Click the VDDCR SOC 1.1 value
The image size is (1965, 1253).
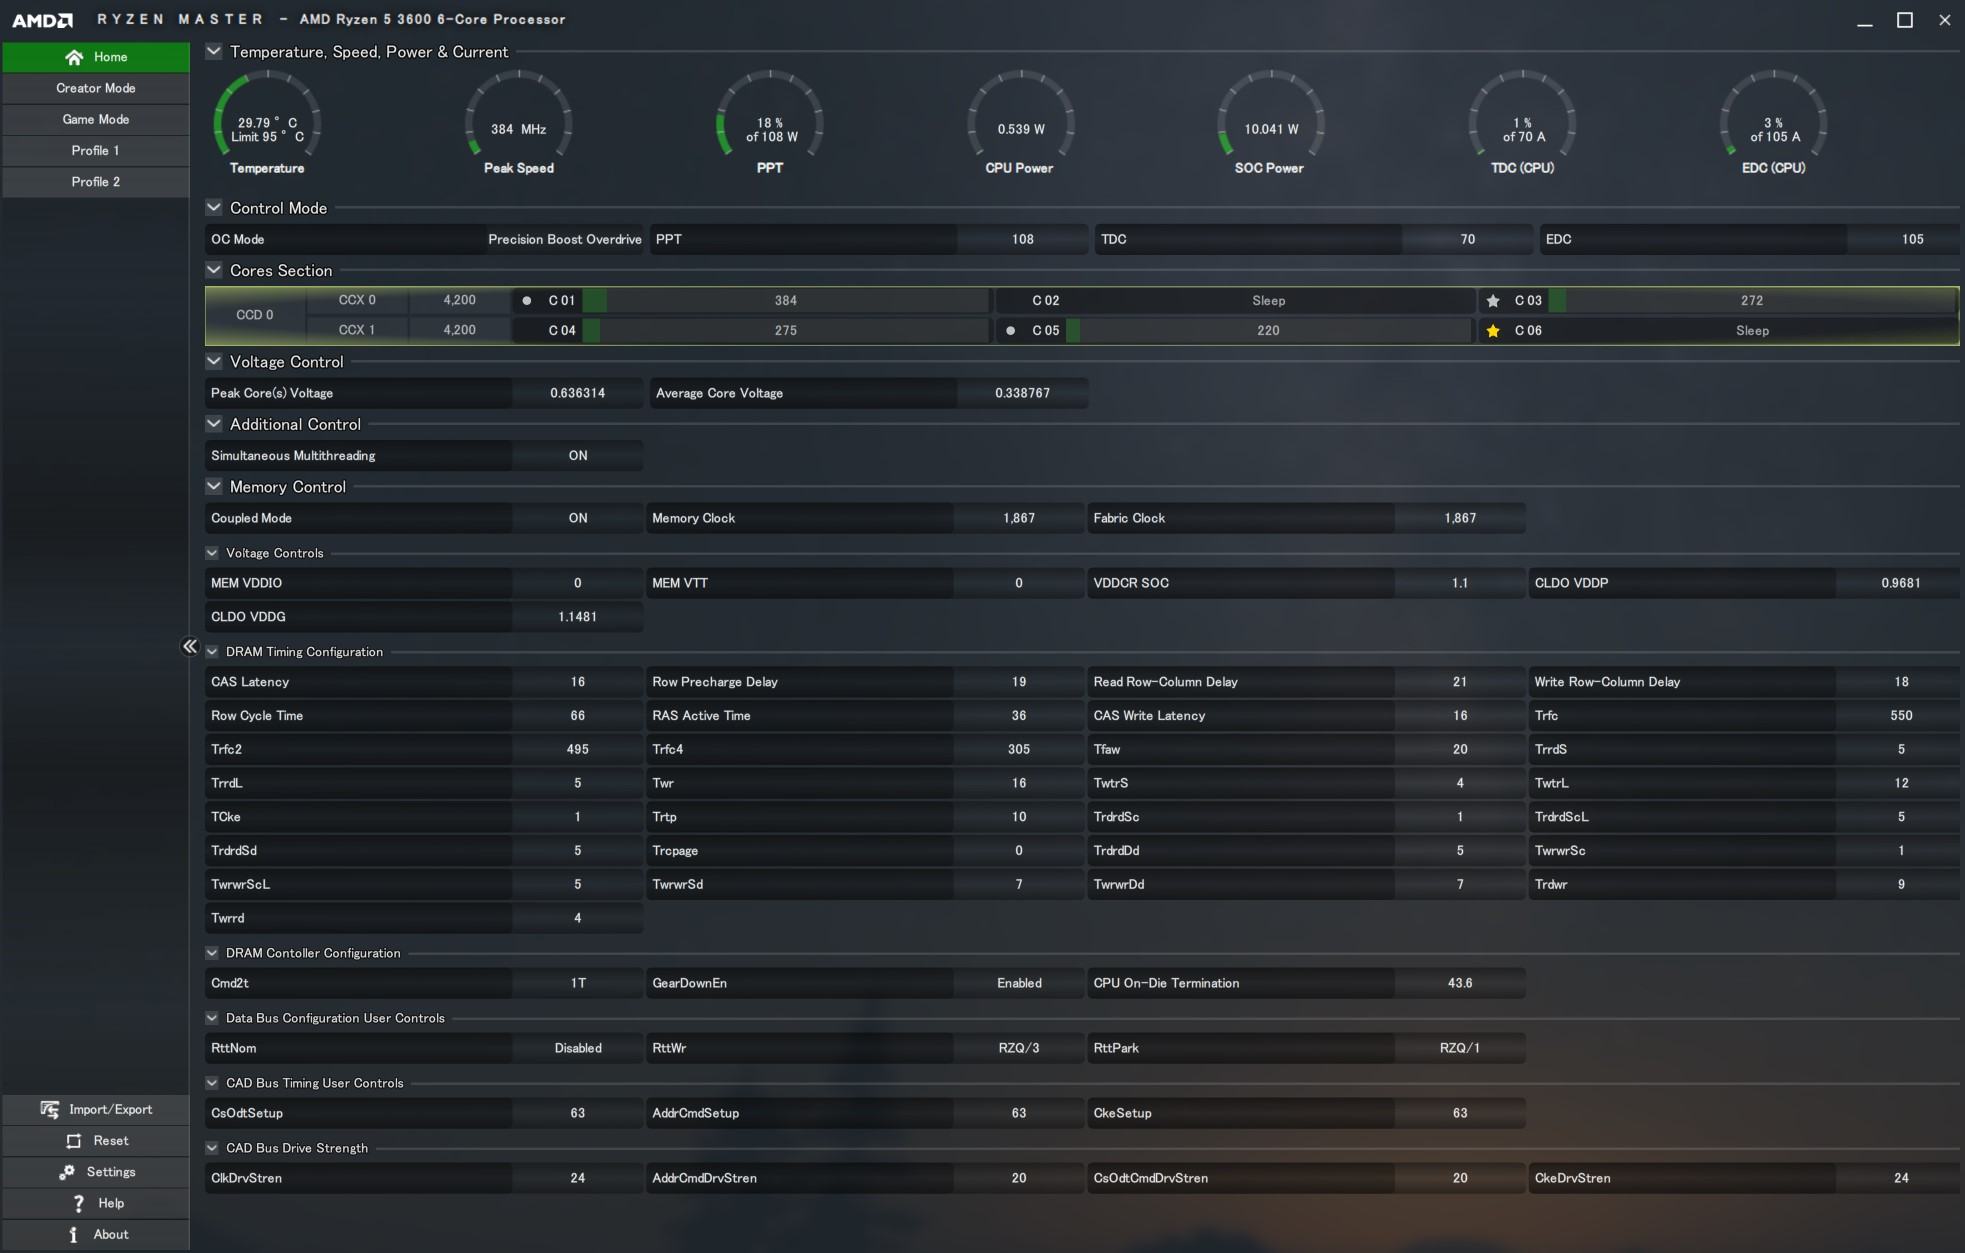tap(1460, 583)
